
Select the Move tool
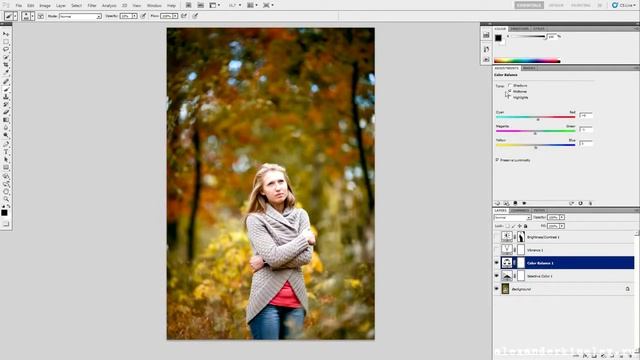(6, 34)
